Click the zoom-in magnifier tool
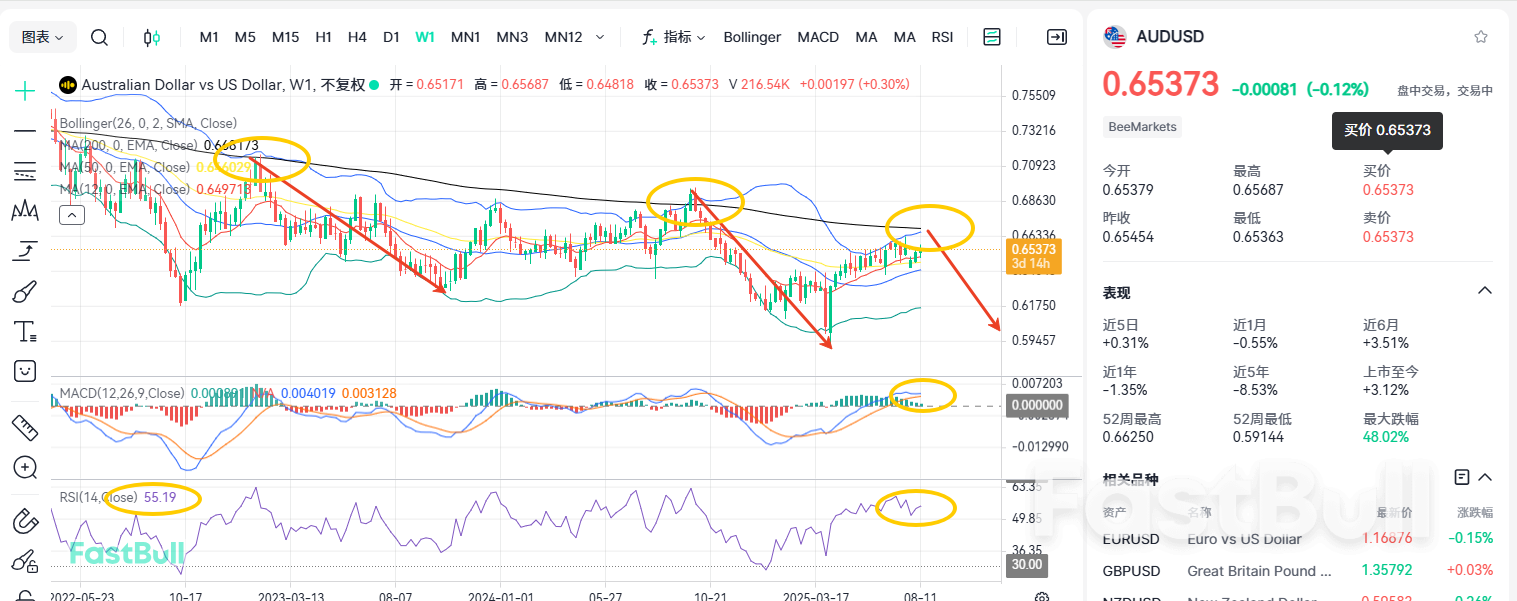This screenshot has width=1517, height=601. point(25,467)
